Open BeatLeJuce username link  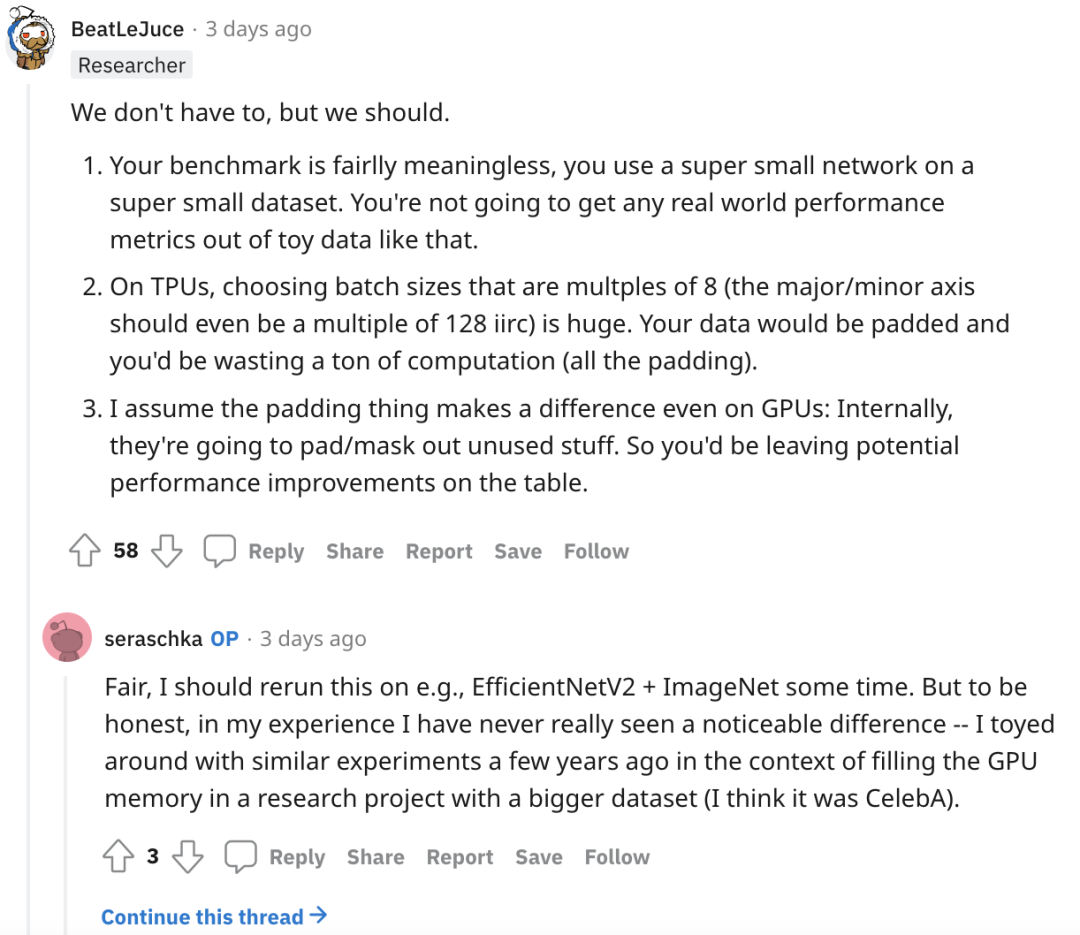(x=127, y=29)
